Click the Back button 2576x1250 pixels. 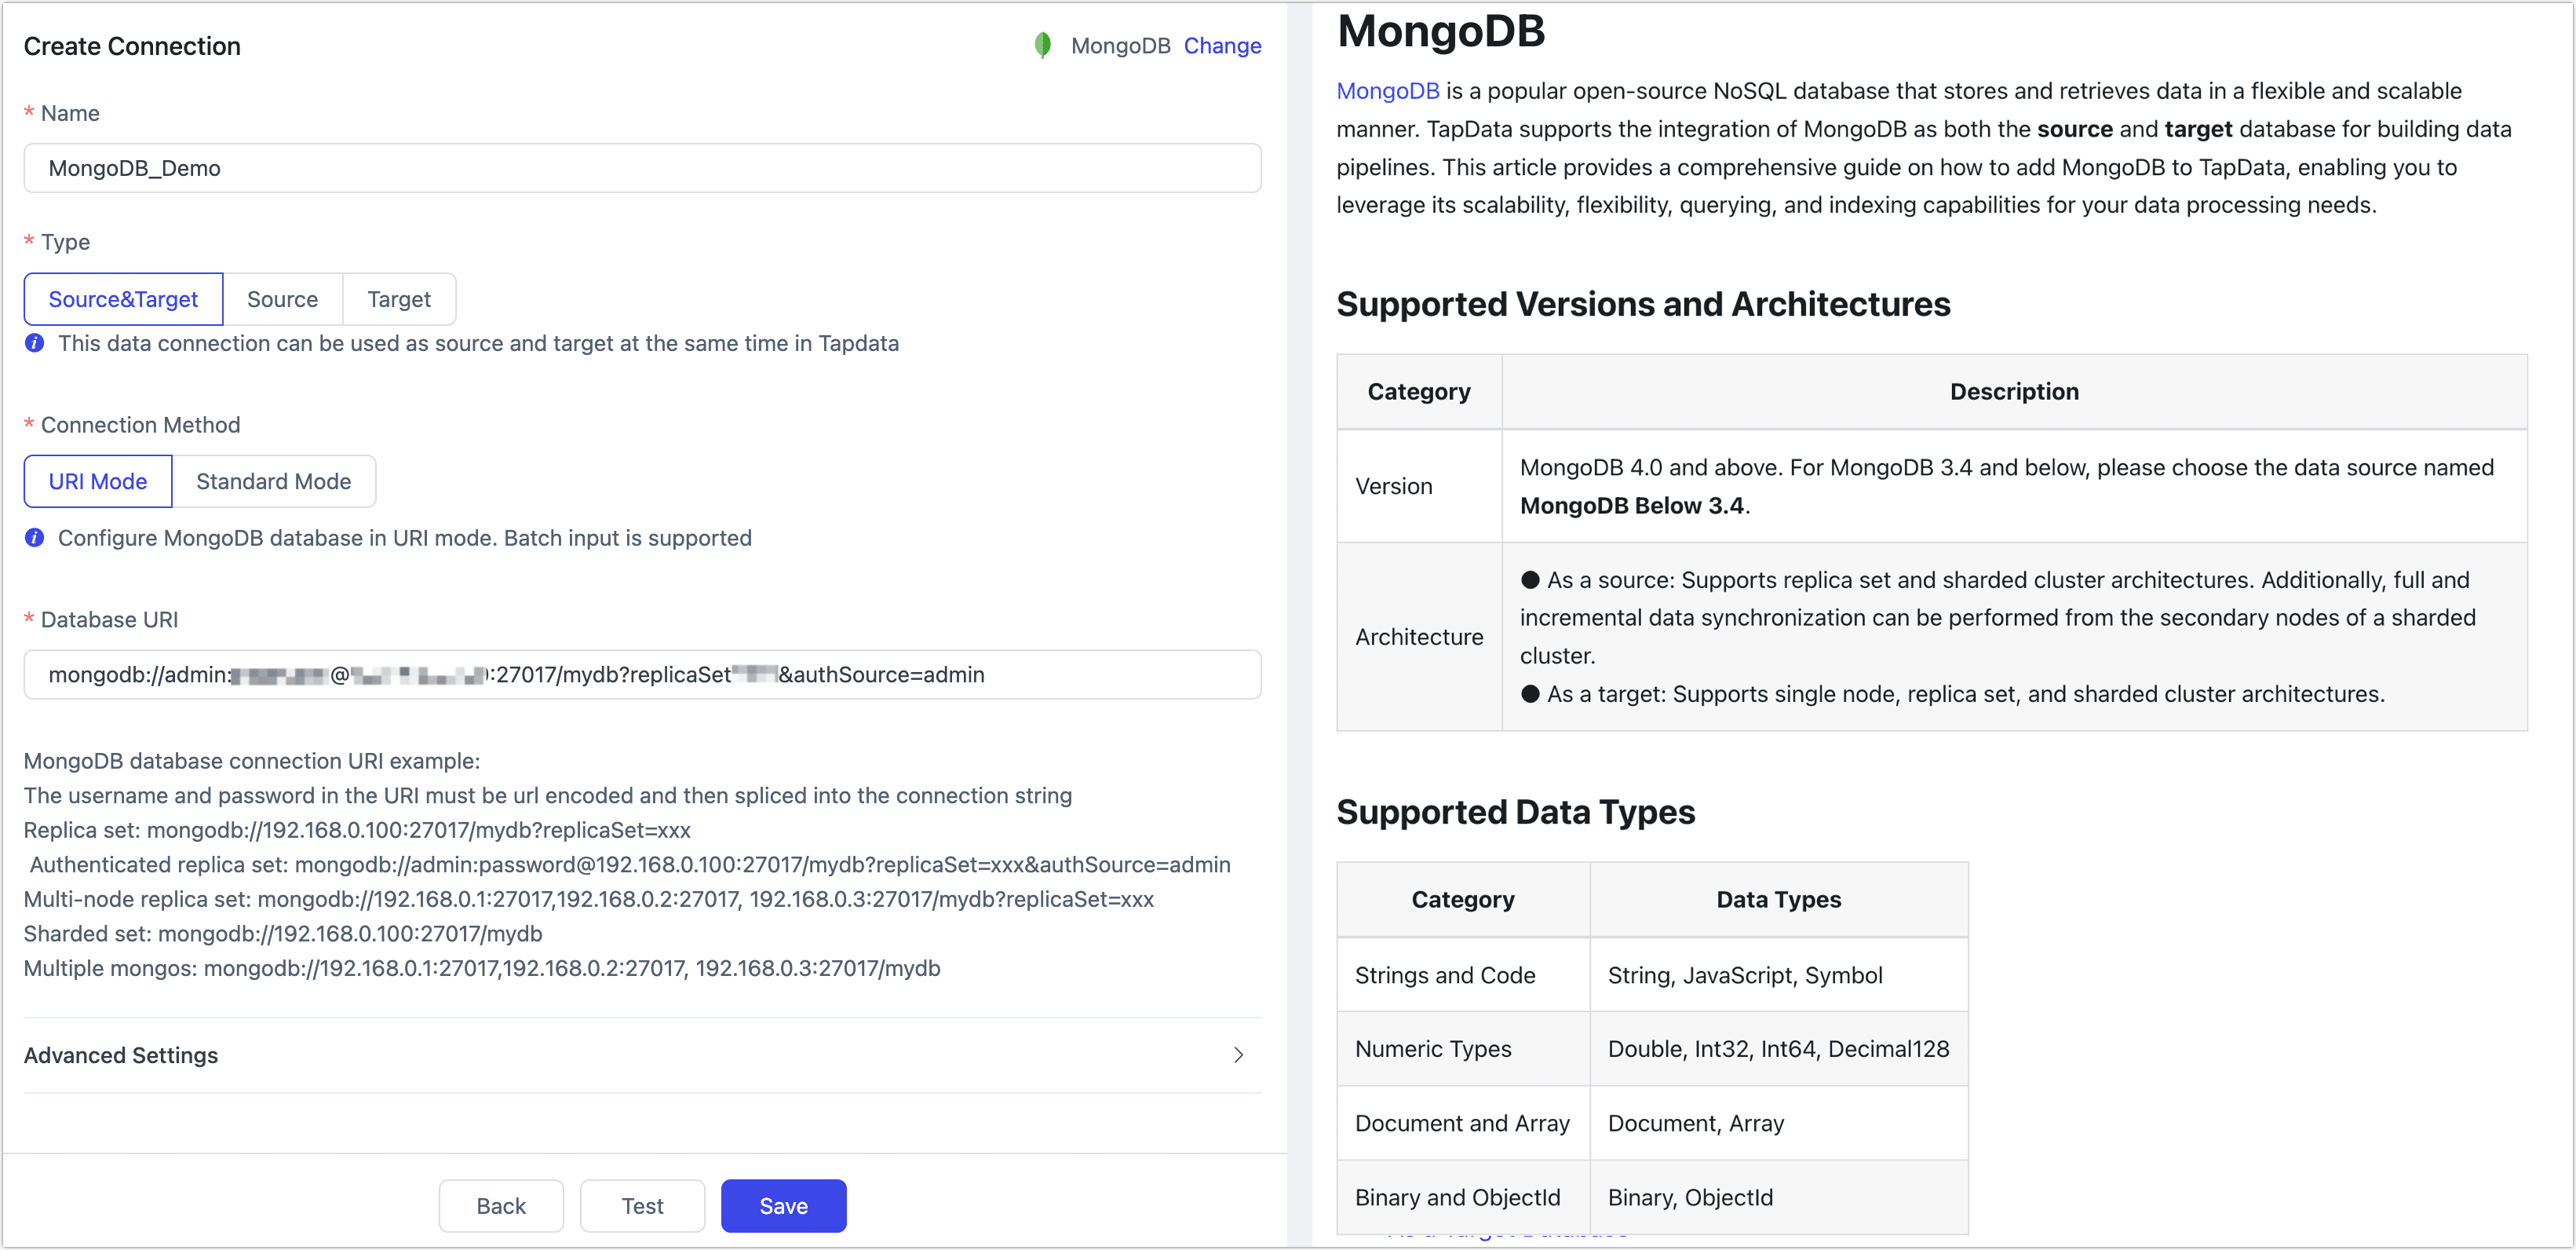tap(501, 1206)
